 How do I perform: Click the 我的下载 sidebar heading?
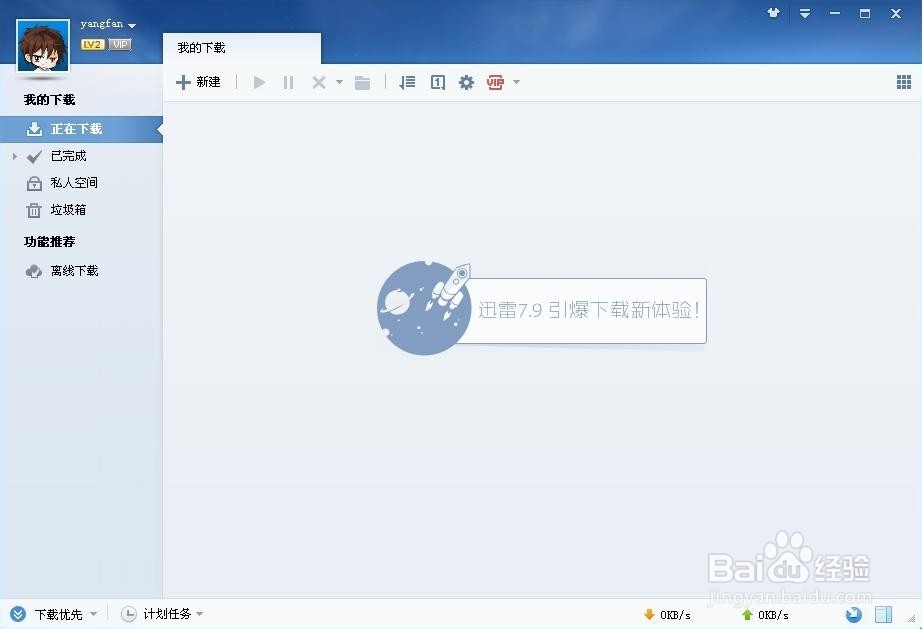[x=49, y=100]
